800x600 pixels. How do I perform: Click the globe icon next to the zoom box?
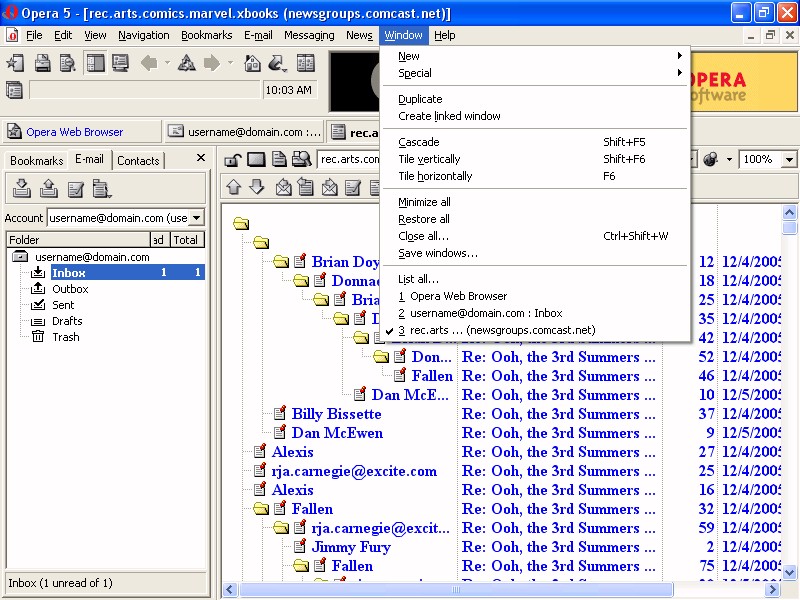coord(710,160)
